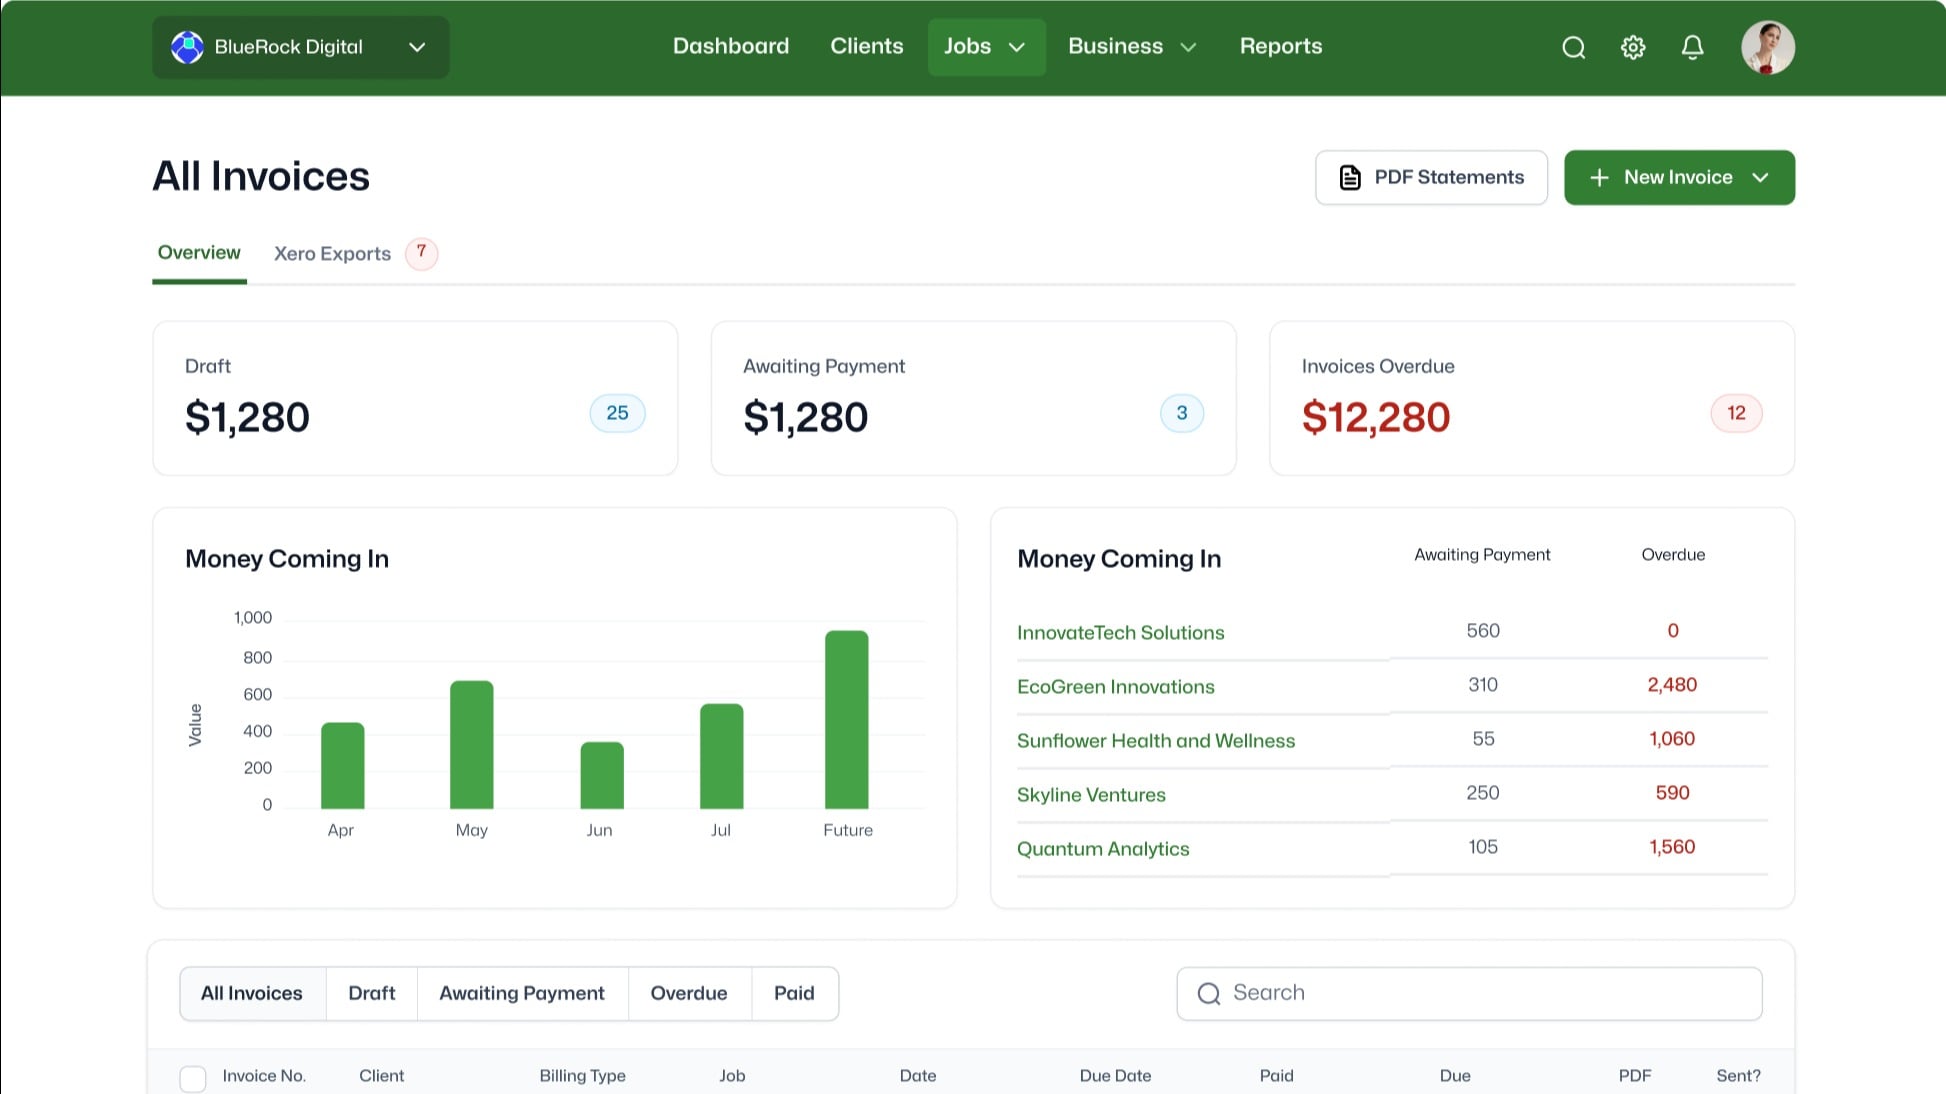Open the New Invoice dropdown arrow
The height and width of the screenshot is (1094, 1946).
(x=1760, y=177)
